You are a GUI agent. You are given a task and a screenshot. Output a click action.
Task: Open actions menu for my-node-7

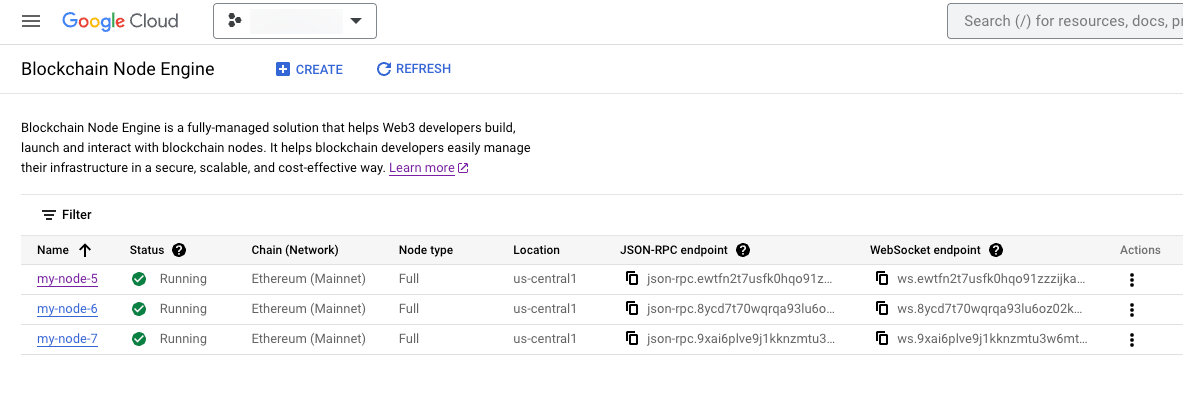point(1131,340)
